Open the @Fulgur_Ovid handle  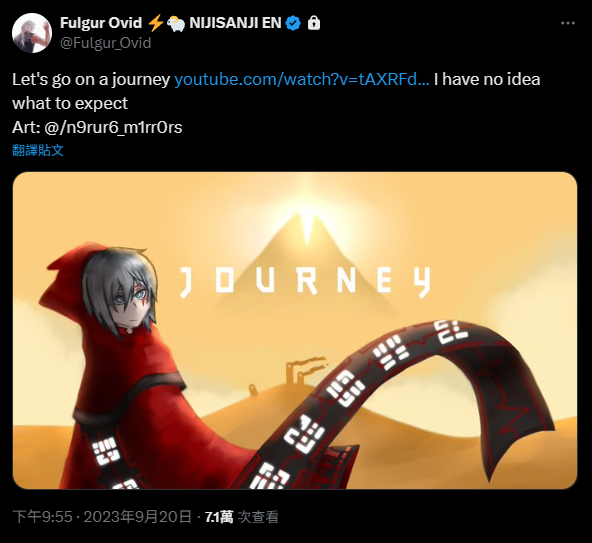(x=106, y=43)
